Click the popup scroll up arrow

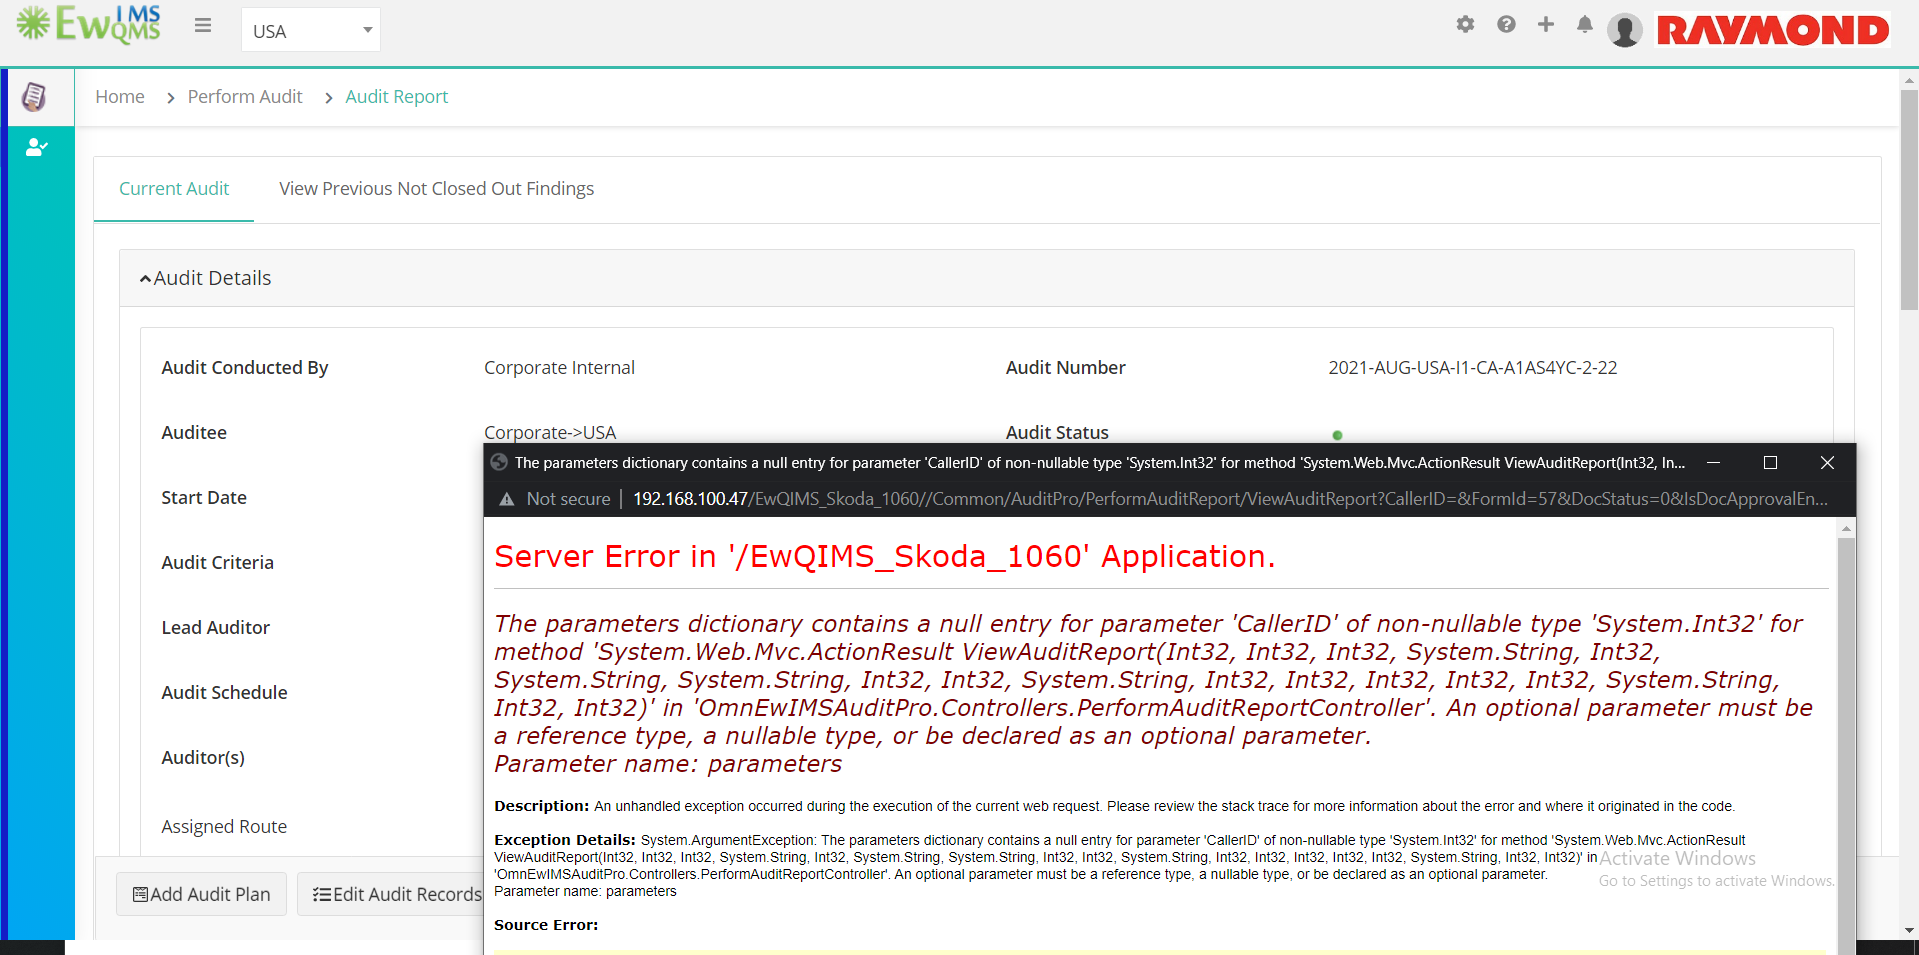click(1846, 528)
